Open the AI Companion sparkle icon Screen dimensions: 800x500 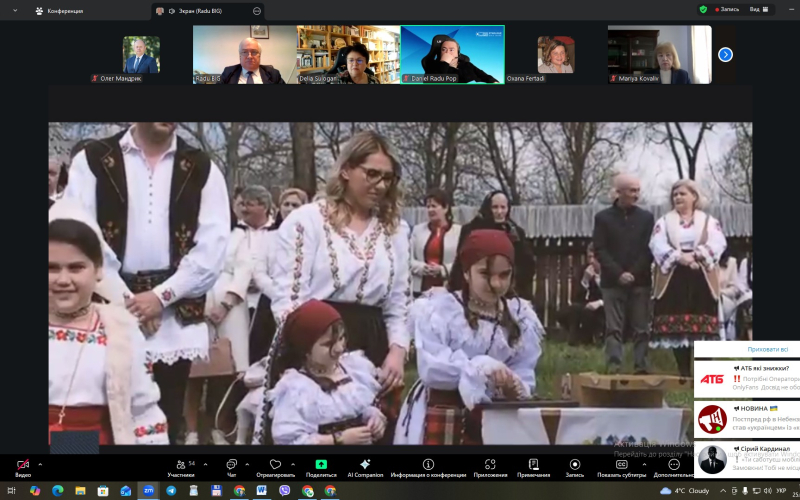pyautogui.click(x=365, y=465)
